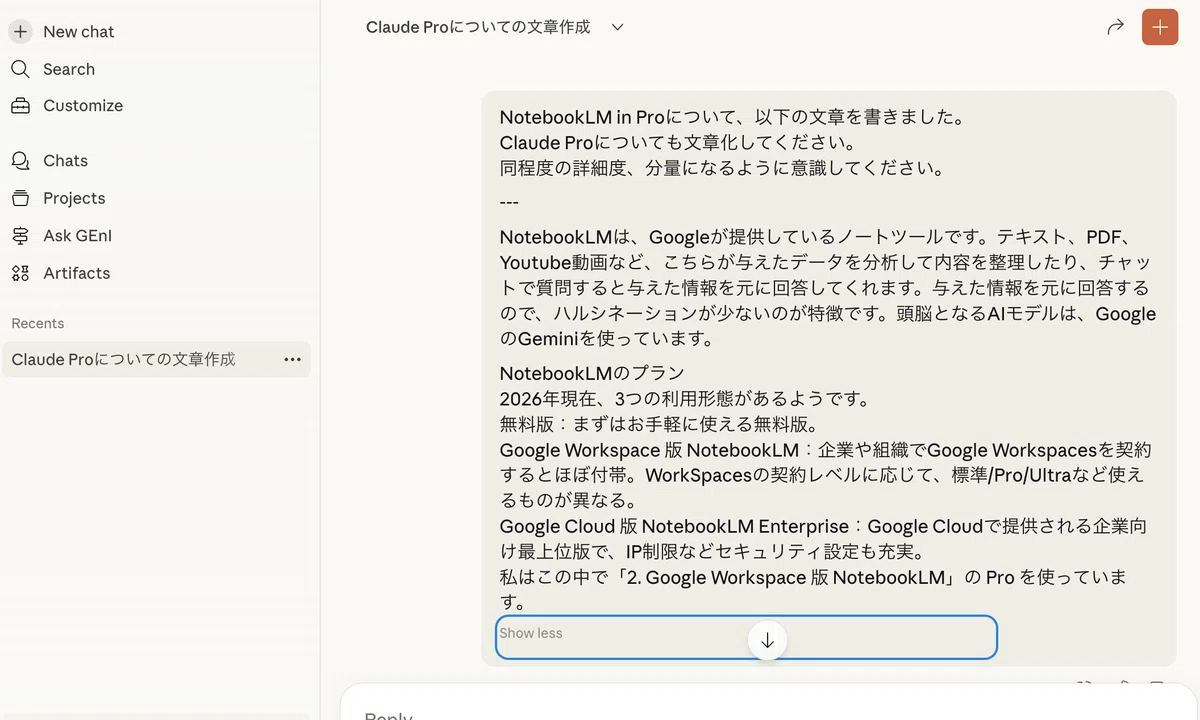Screen dimensions: 1200x720
Task: Open the Customize page
Action: (x=66, y=106)
